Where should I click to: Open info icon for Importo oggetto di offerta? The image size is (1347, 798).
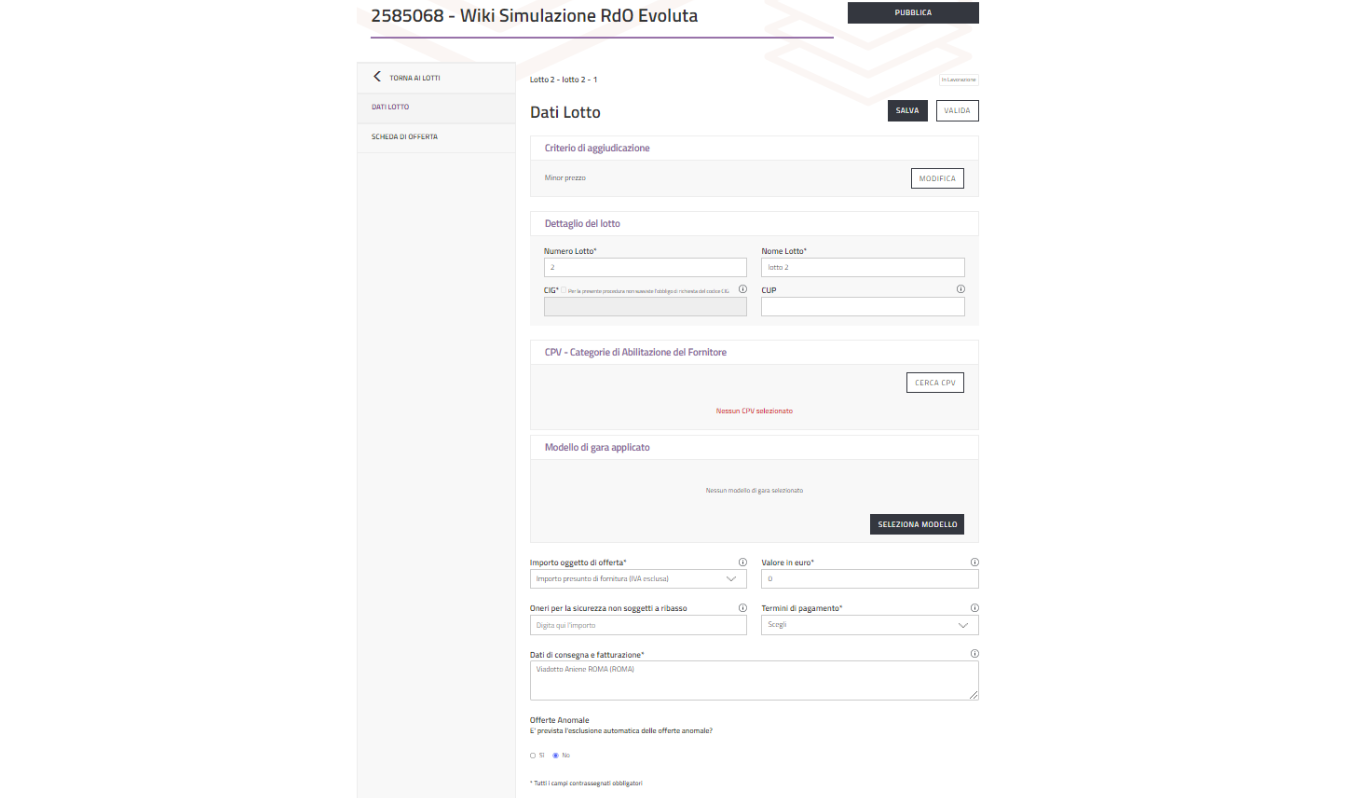point(742,562)
